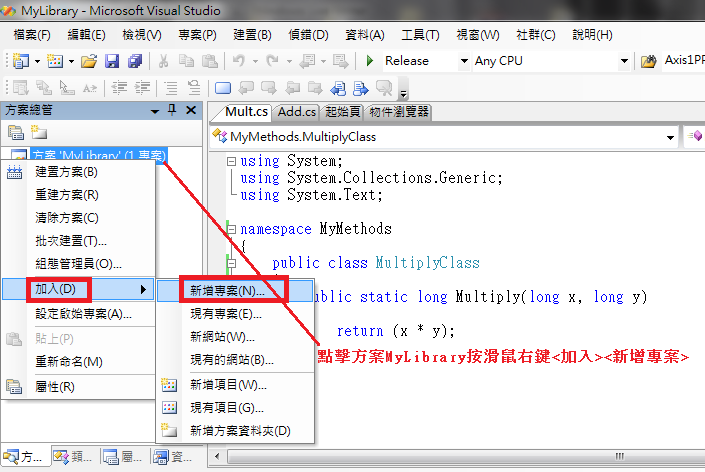Open the MyMethods.MultiplyClass type dropdown
This screenshot has height=472, width=705.
pyautogui.click(x=670, y=137)
